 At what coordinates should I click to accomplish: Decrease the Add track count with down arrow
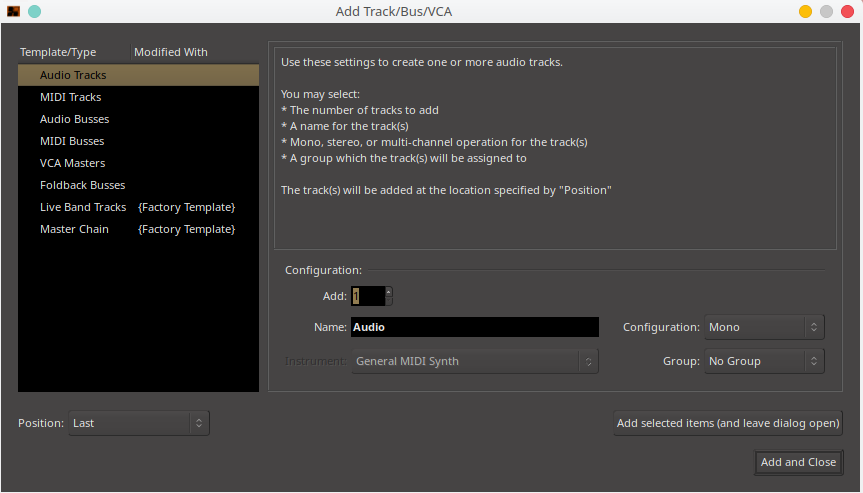pos(389,300)
